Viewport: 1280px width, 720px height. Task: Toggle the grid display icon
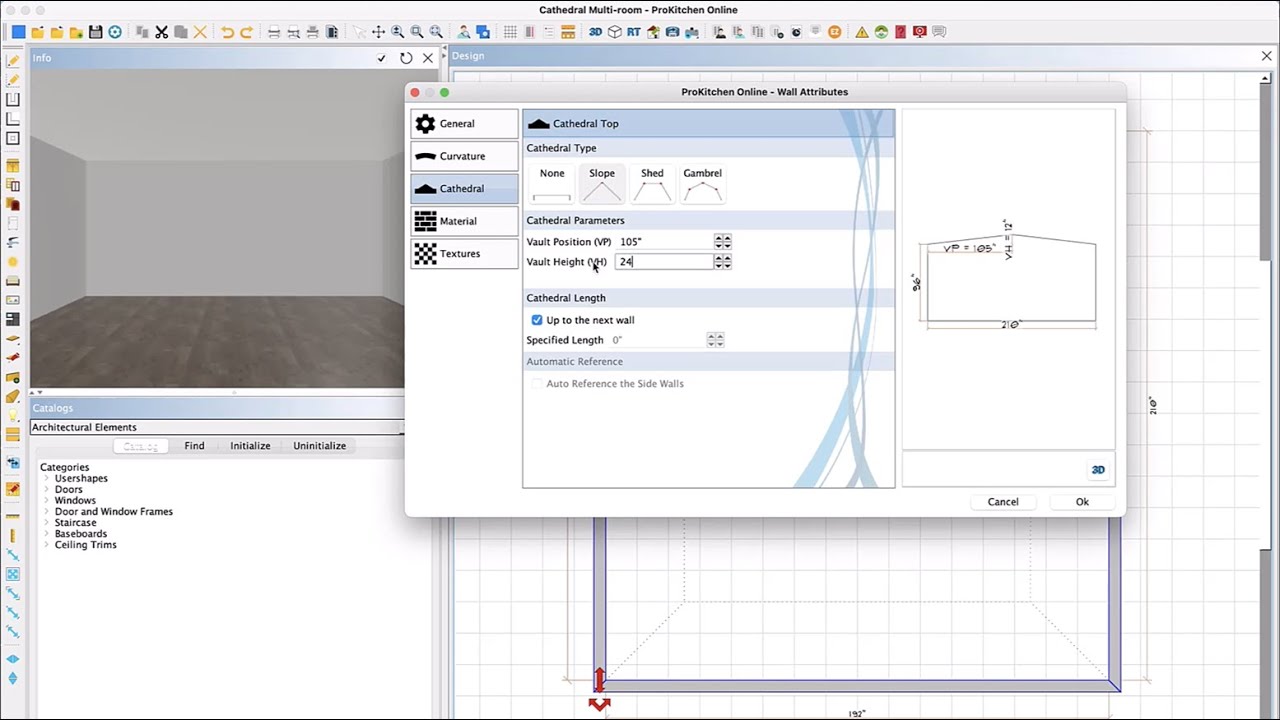point(510,32)
